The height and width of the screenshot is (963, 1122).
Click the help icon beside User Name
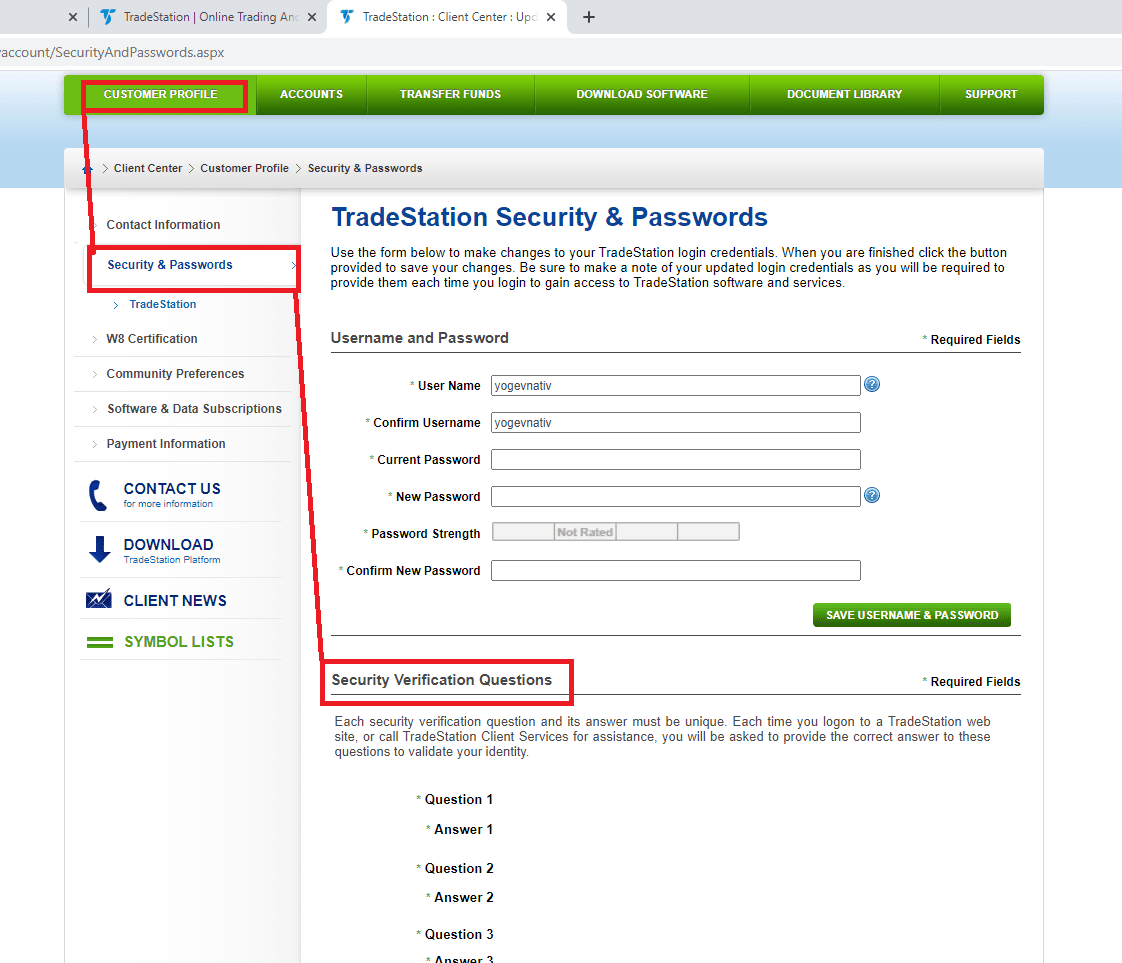click(872, 385)
